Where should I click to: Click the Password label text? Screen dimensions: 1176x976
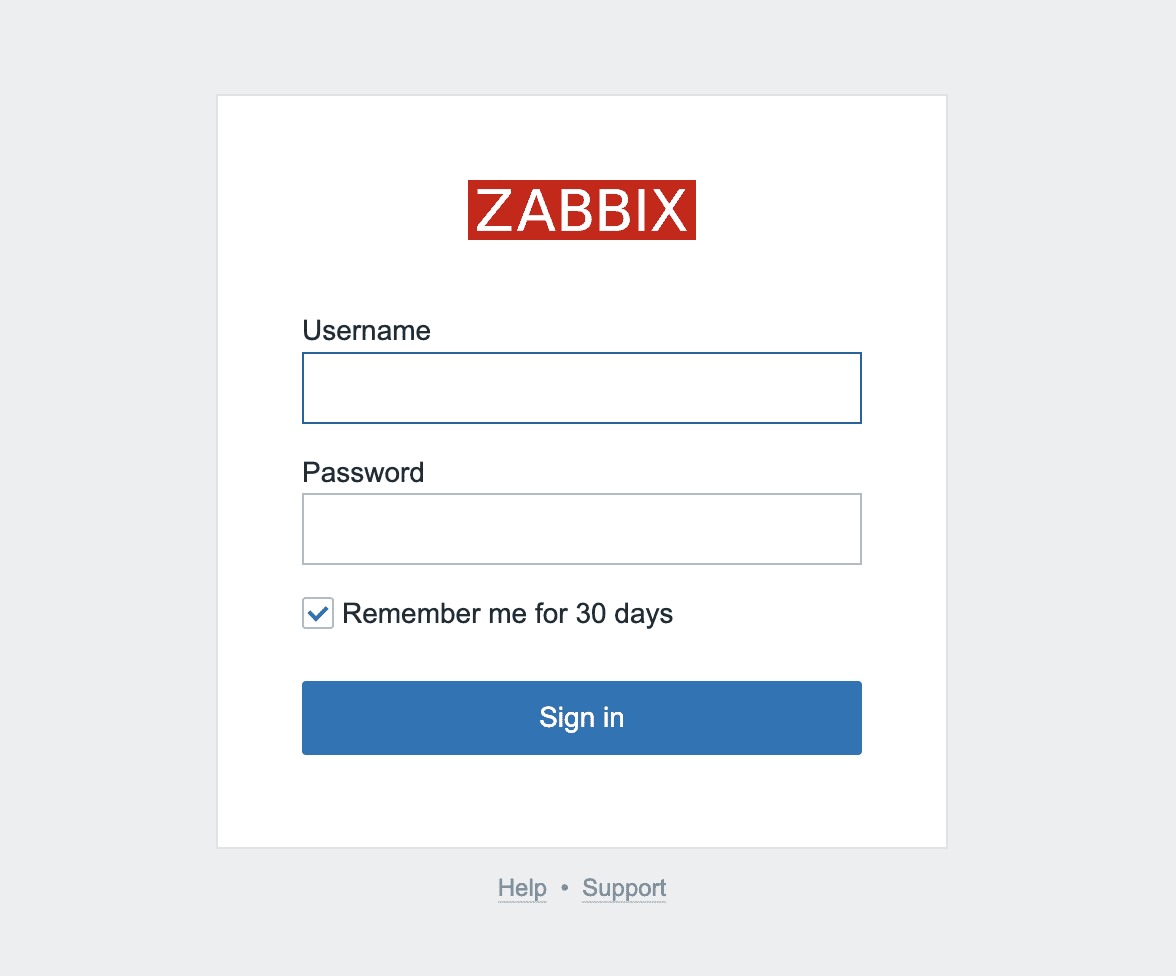click(363, 472)
